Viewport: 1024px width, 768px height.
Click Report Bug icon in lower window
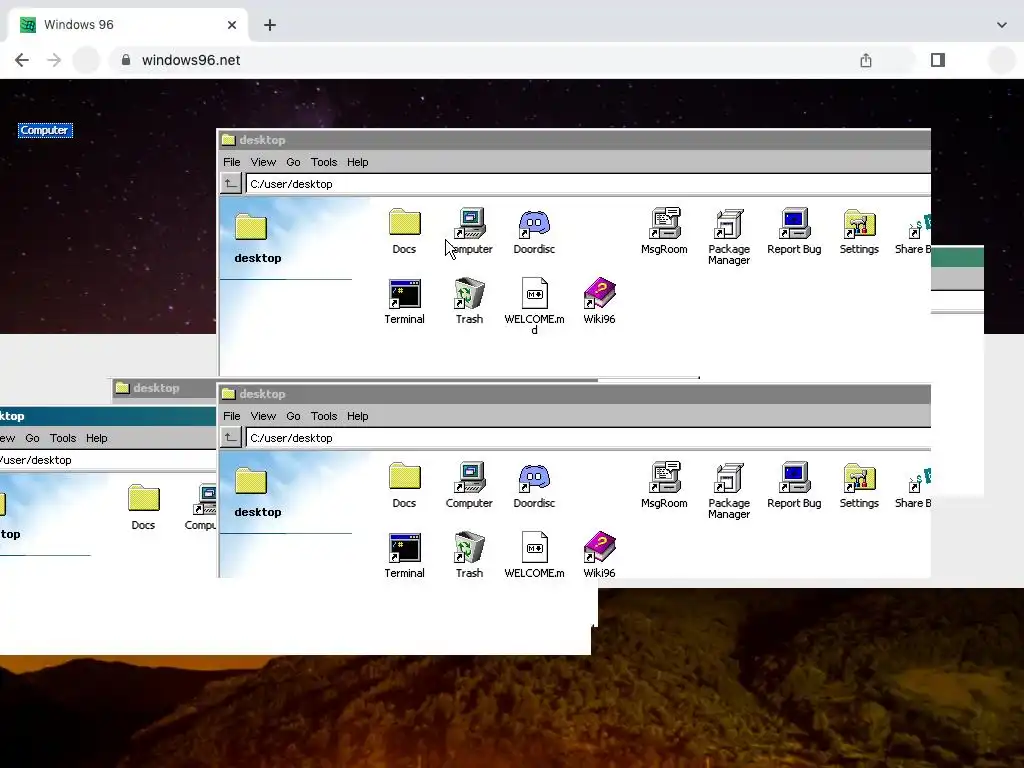pos(794,485)
